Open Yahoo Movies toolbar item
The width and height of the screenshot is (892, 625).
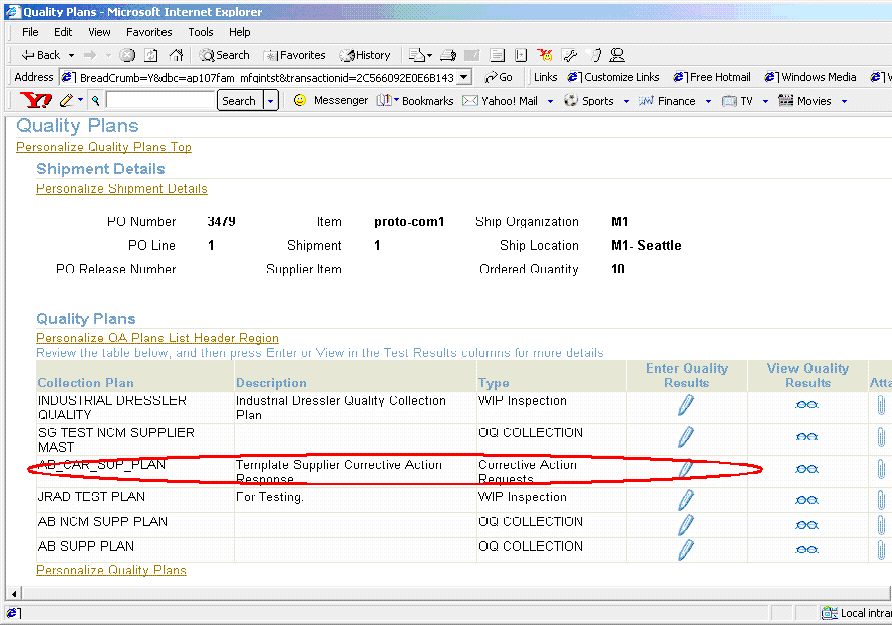click(805, 101)
